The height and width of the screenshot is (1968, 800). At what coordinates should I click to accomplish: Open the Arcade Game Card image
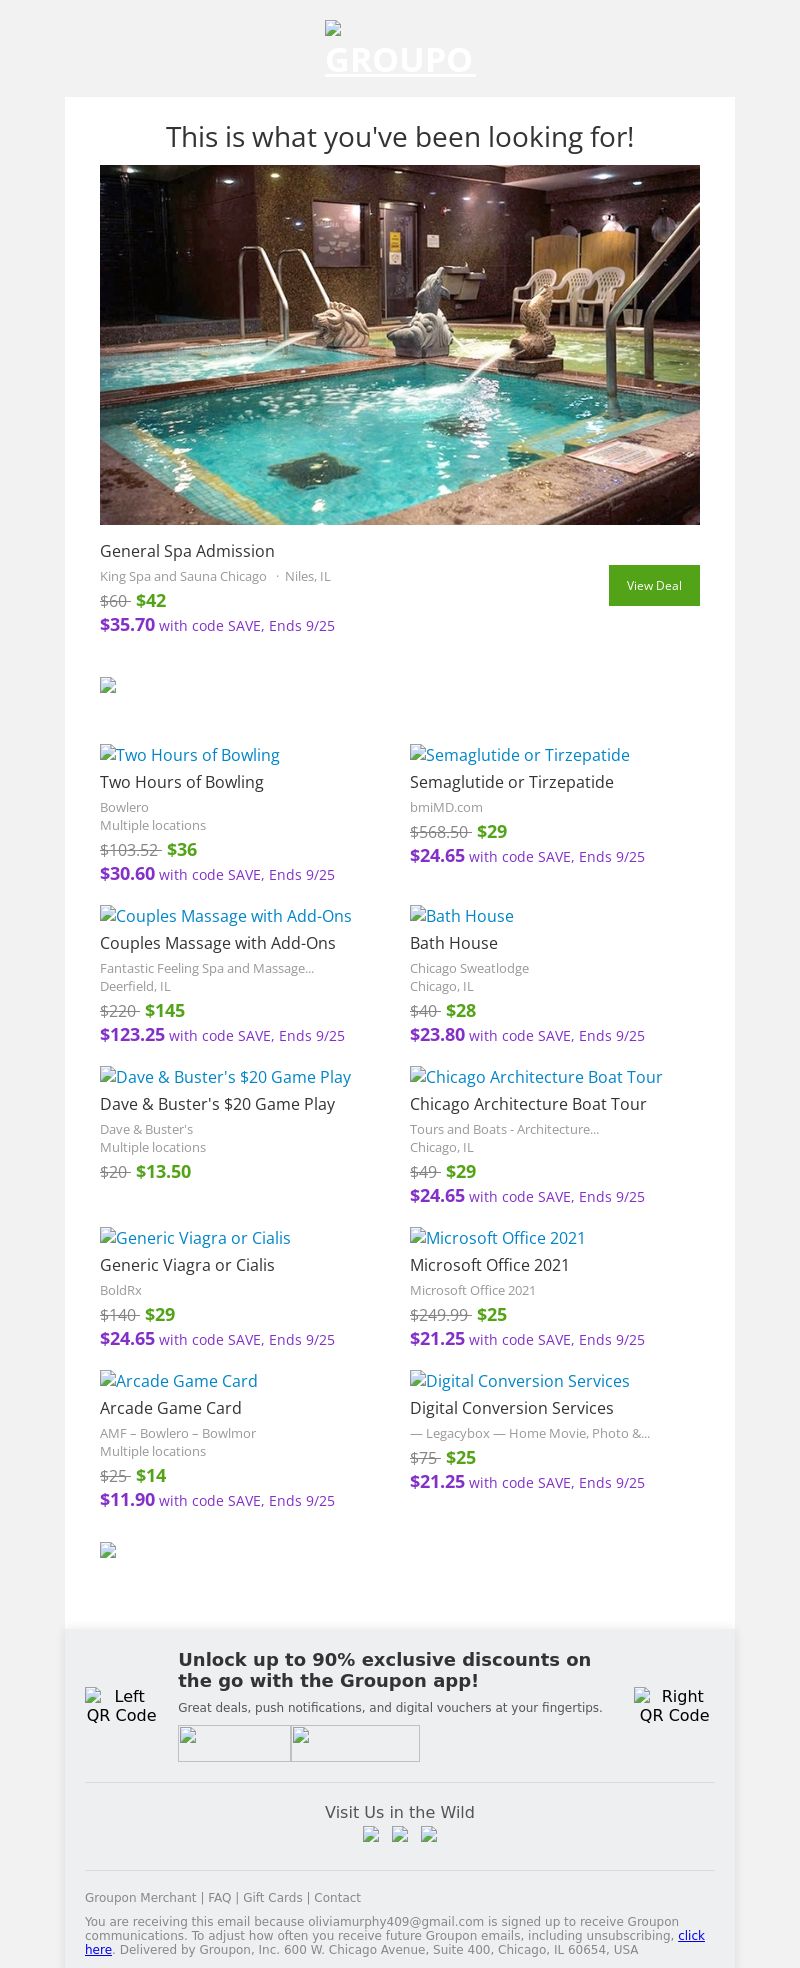tap(179, 1381)
